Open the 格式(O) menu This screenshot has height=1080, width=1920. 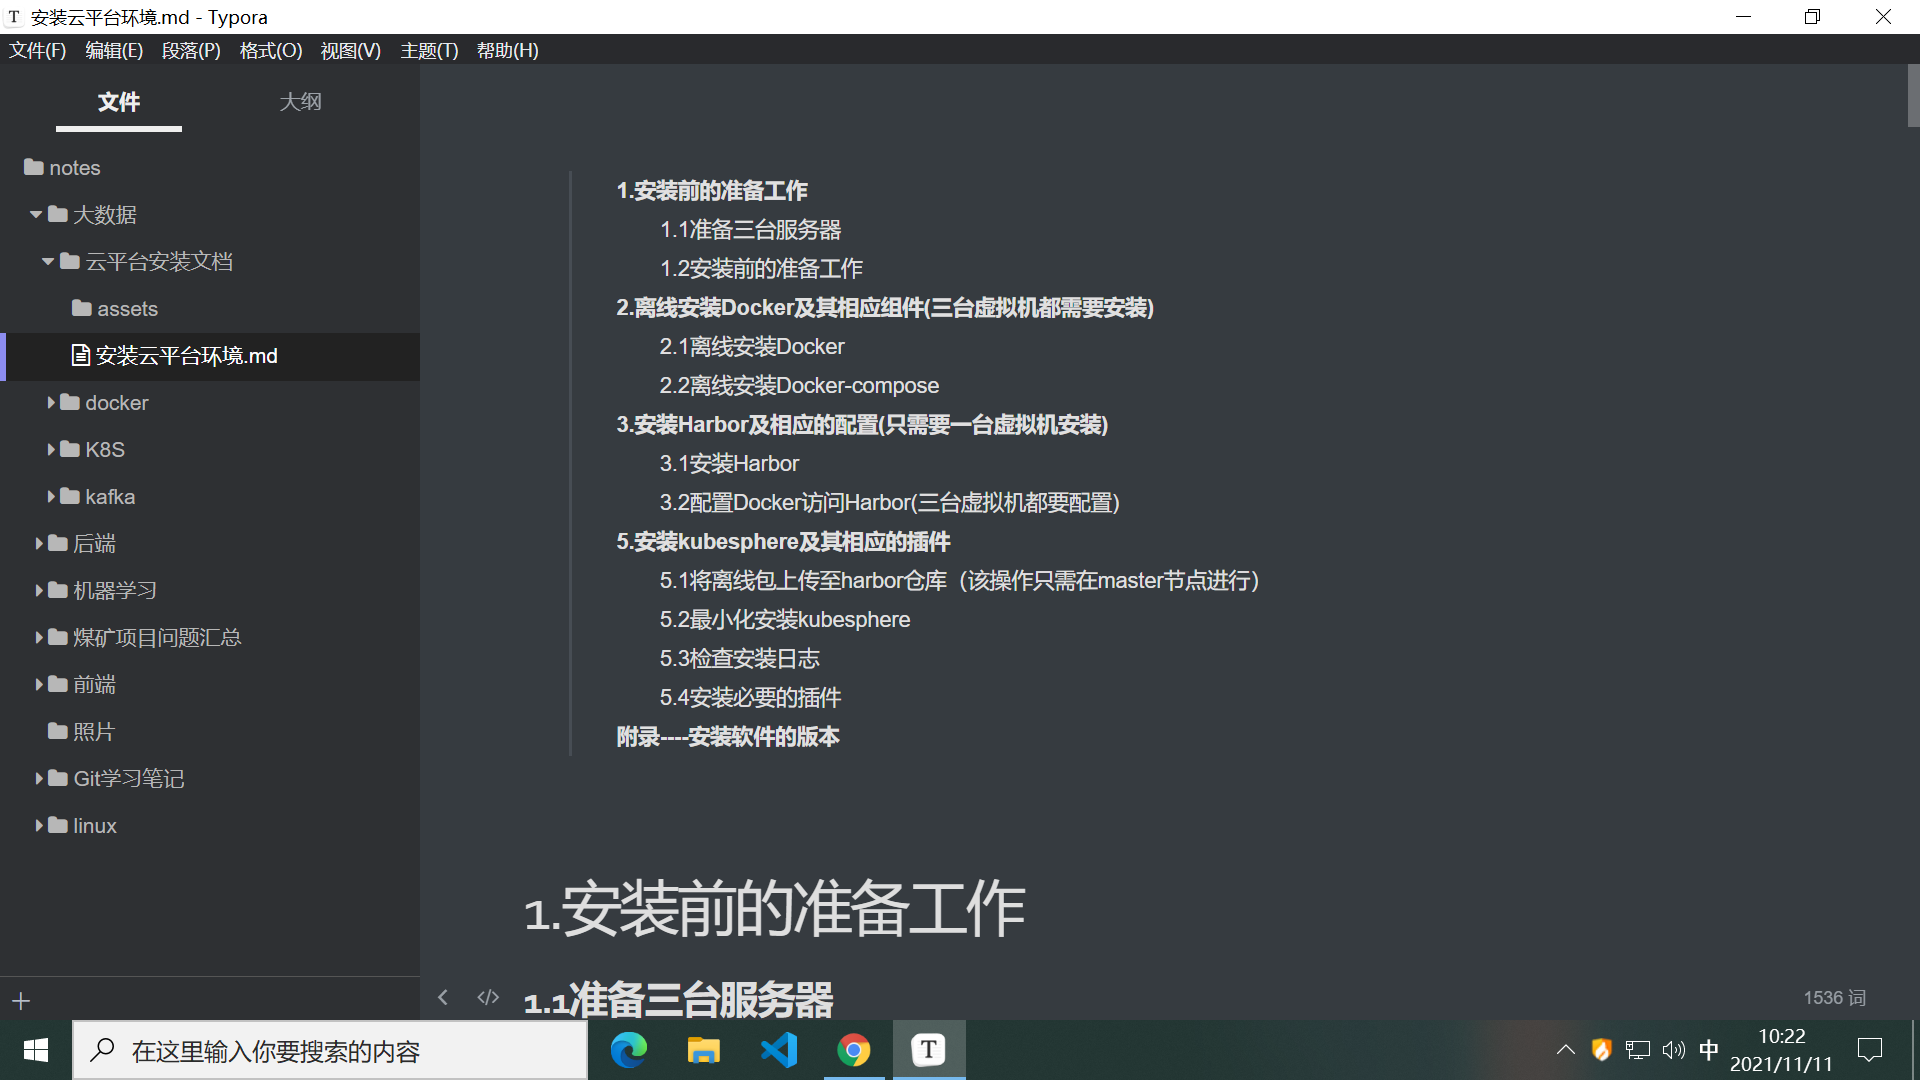tap(270, 51)
